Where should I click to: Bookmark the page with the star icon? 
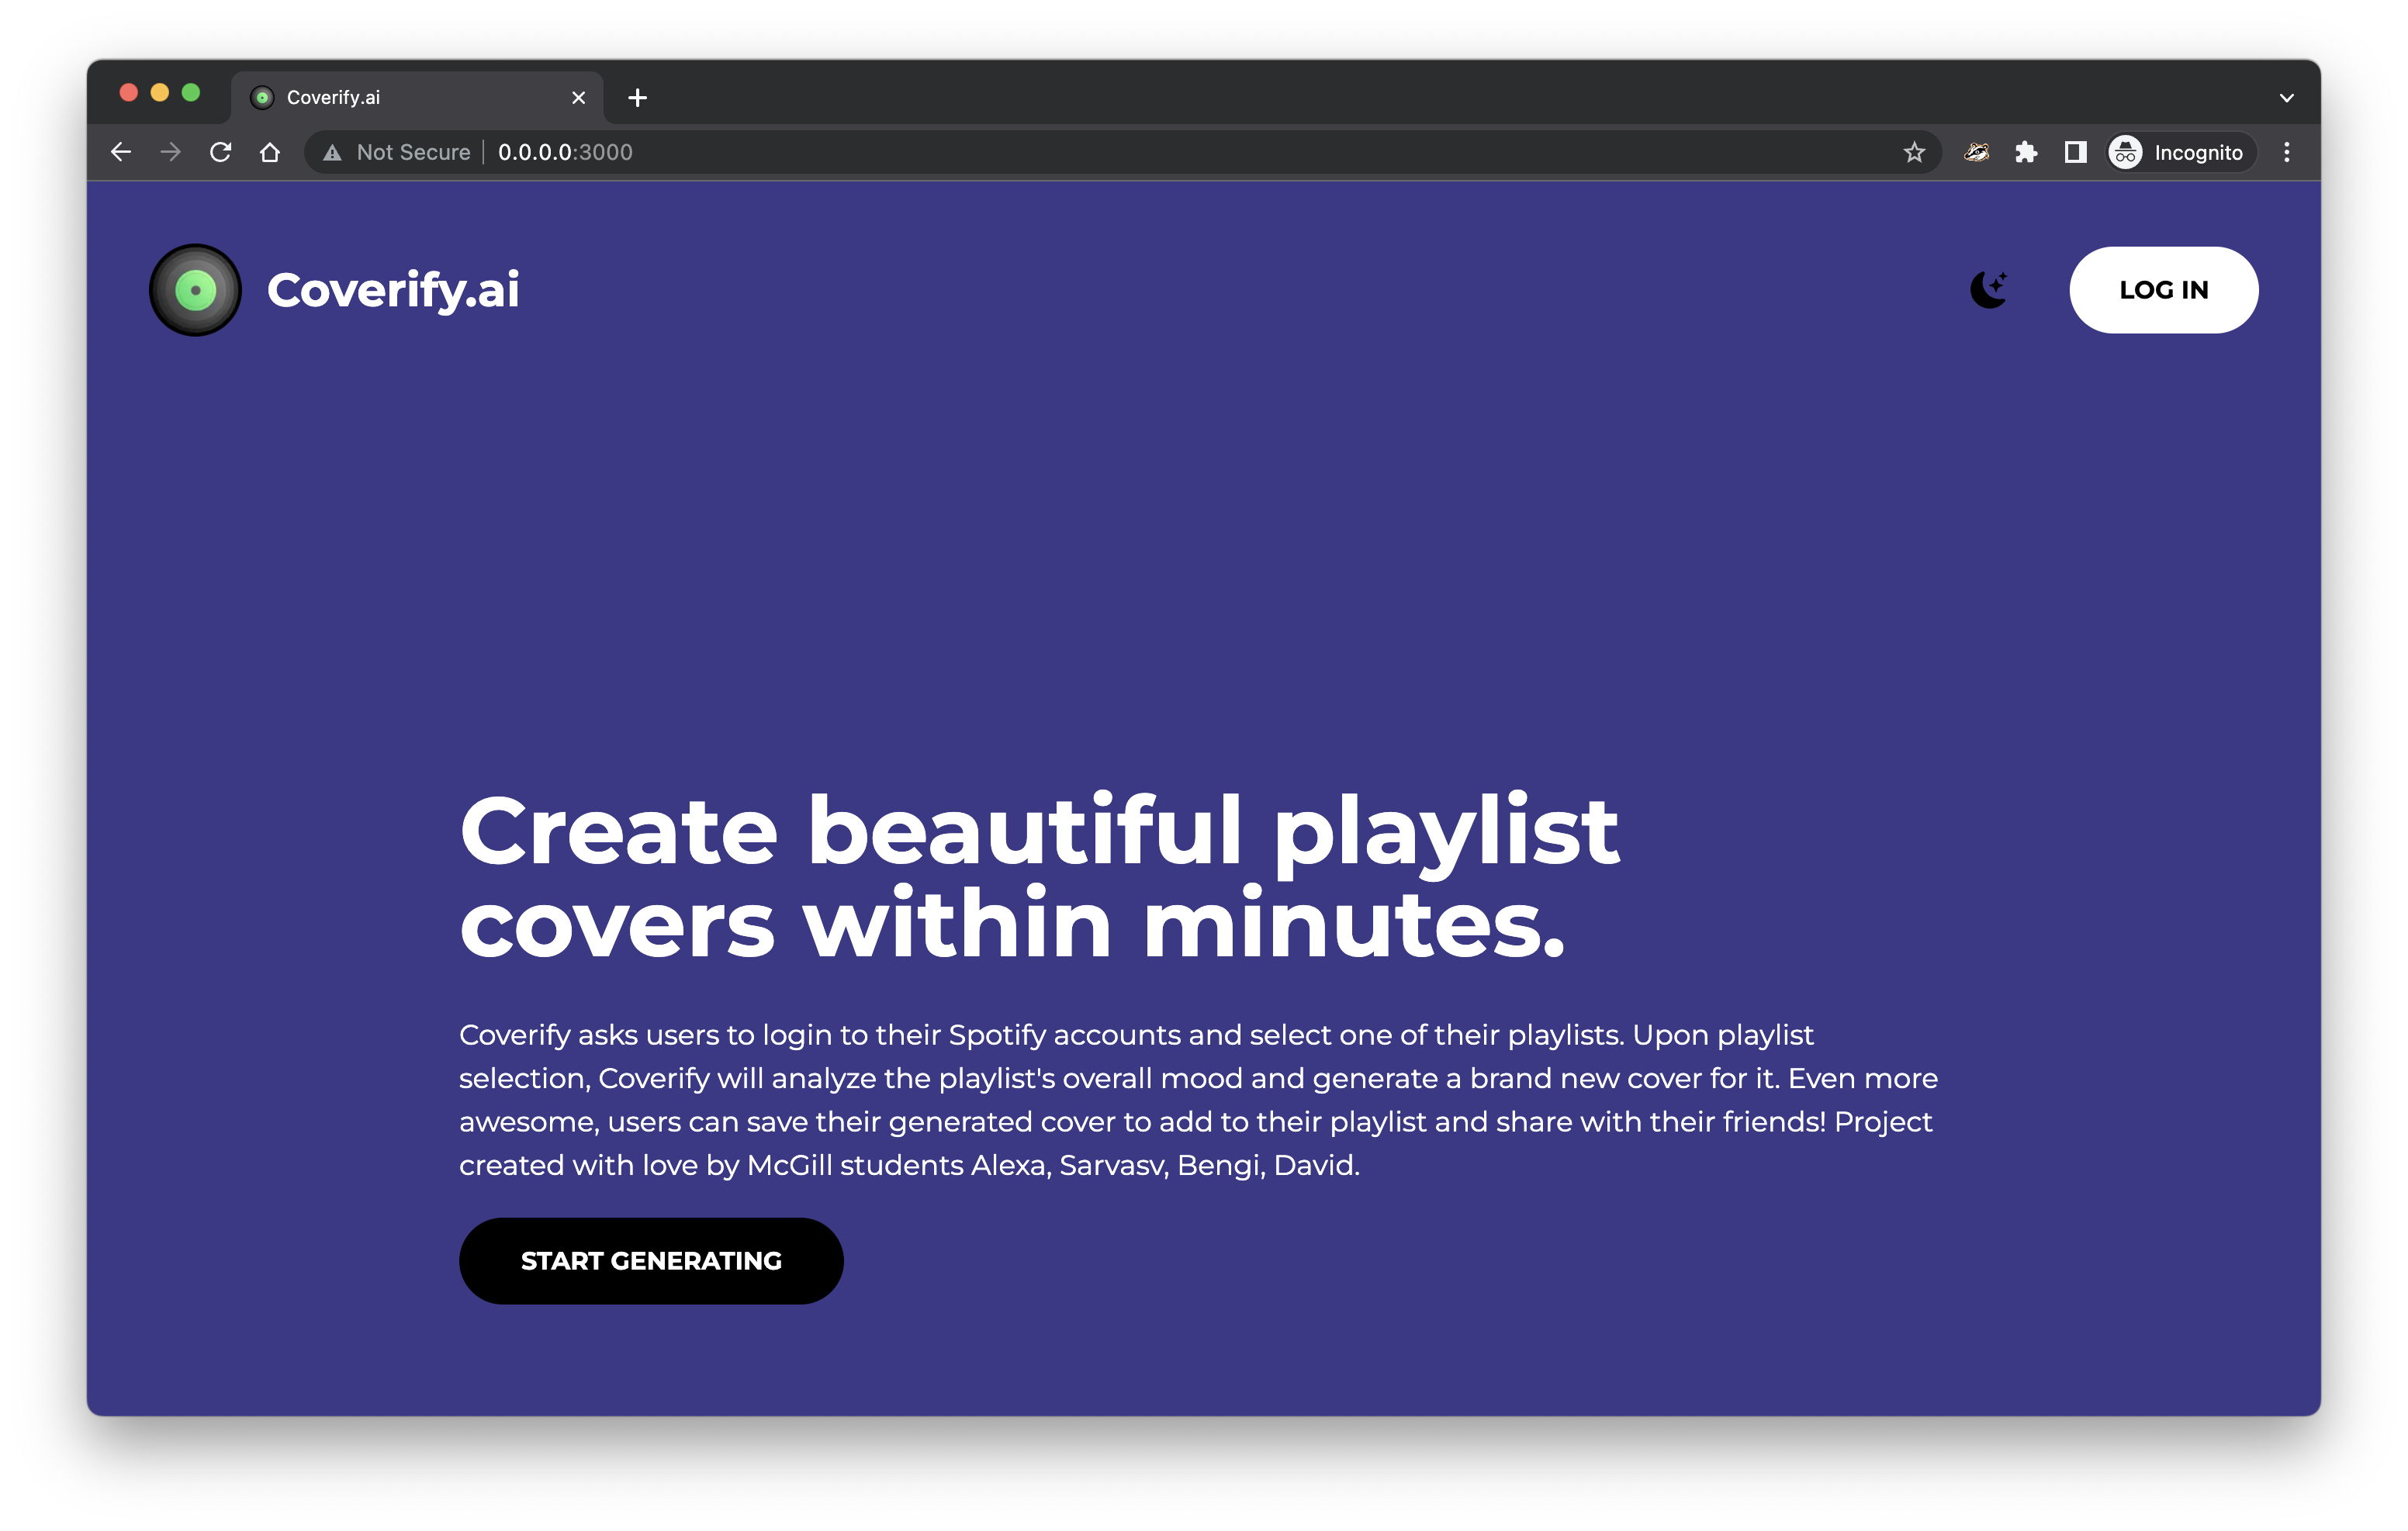(1913, 152)
